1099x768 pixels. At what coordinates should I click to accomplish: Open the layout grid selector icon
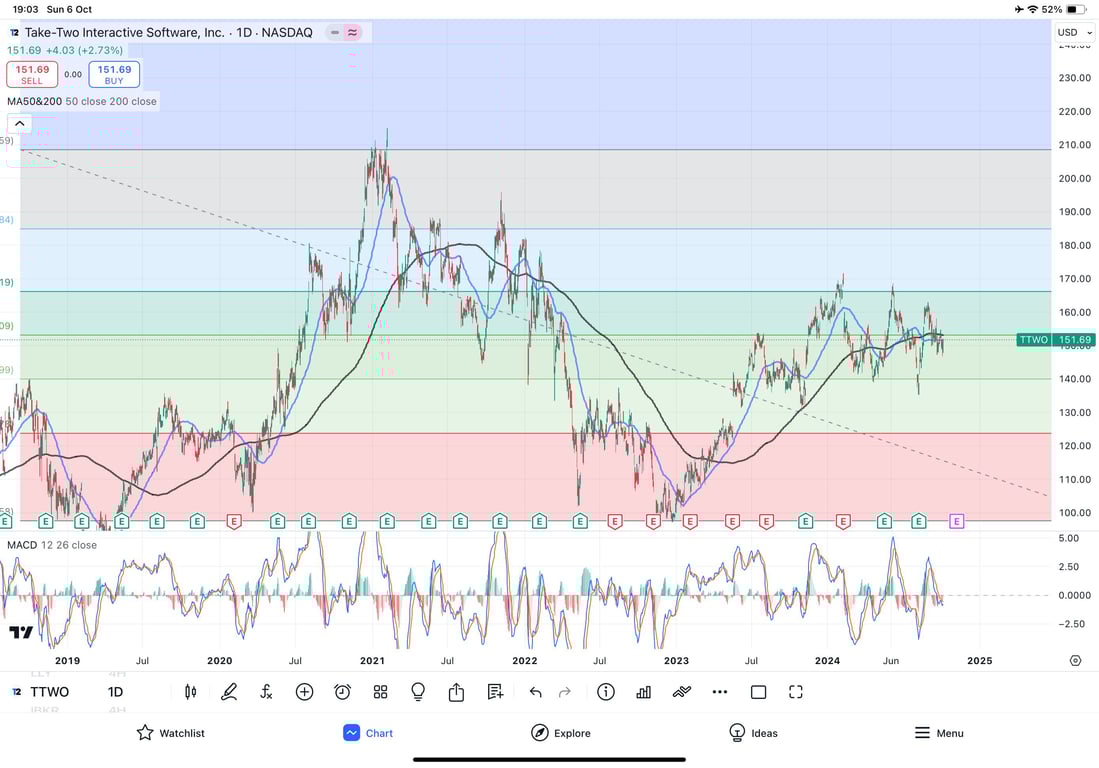tap(381, 692)
